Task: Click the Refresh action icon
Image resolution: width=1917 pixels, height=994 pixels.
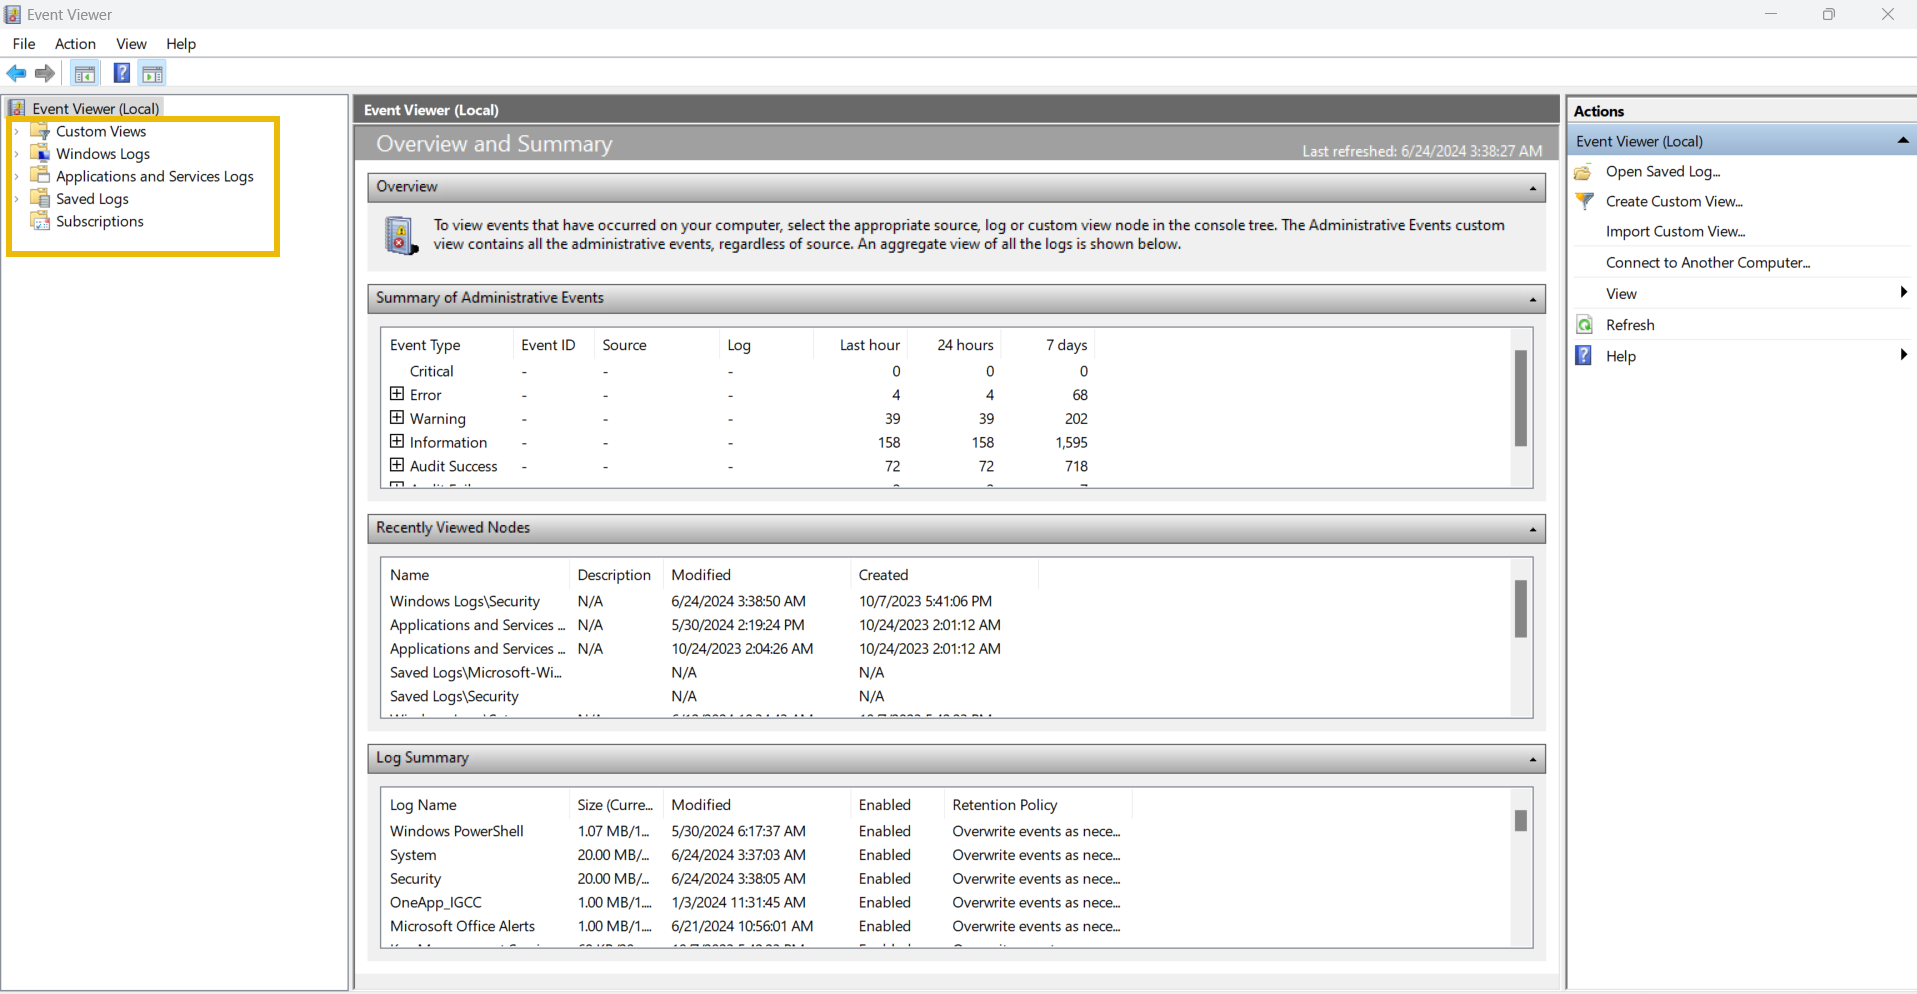Action: [x=1585, y=325]
